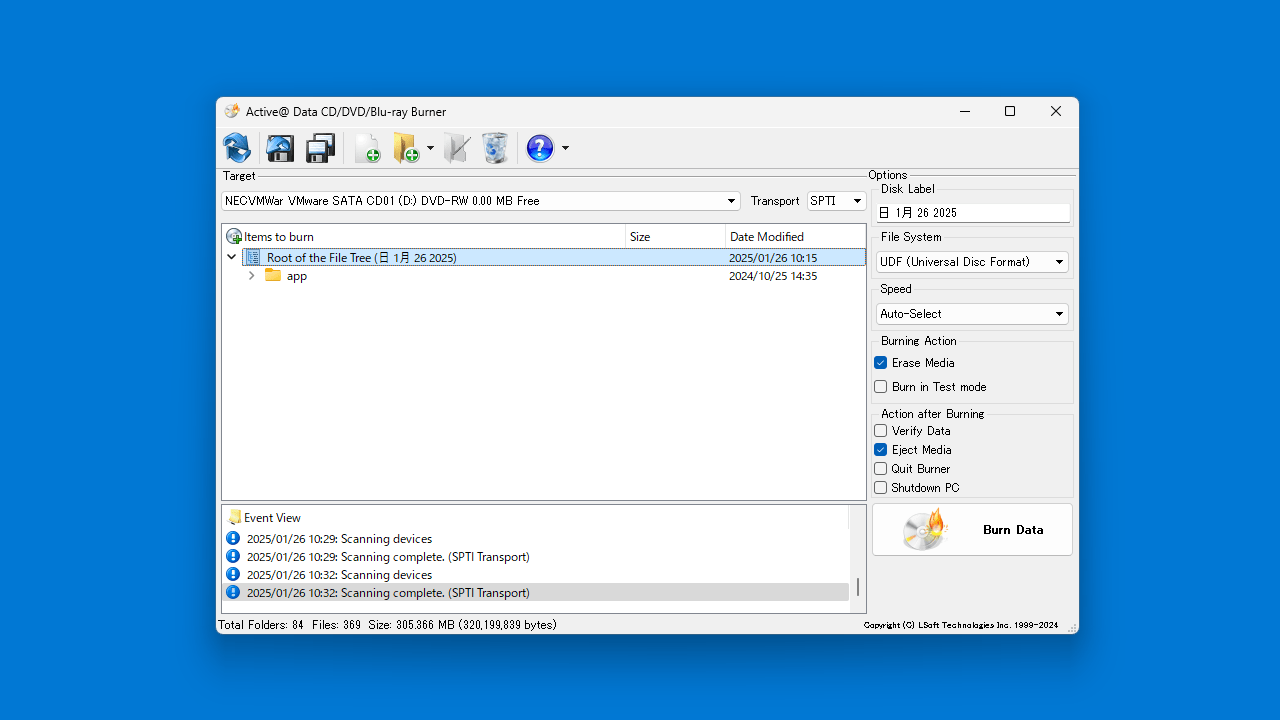Click the recycle bin remove icon
The image size is (1280, 720).
click(x=495, y=148)
